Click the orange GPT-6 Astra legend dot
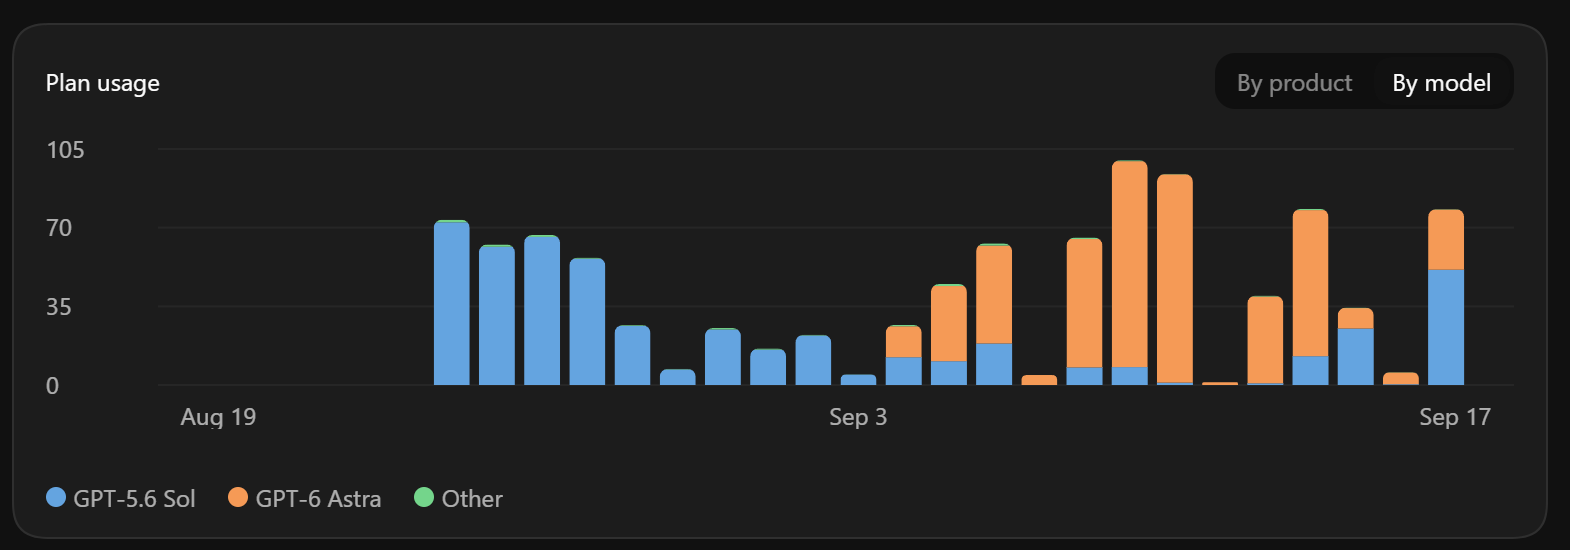 pos(238,497)
